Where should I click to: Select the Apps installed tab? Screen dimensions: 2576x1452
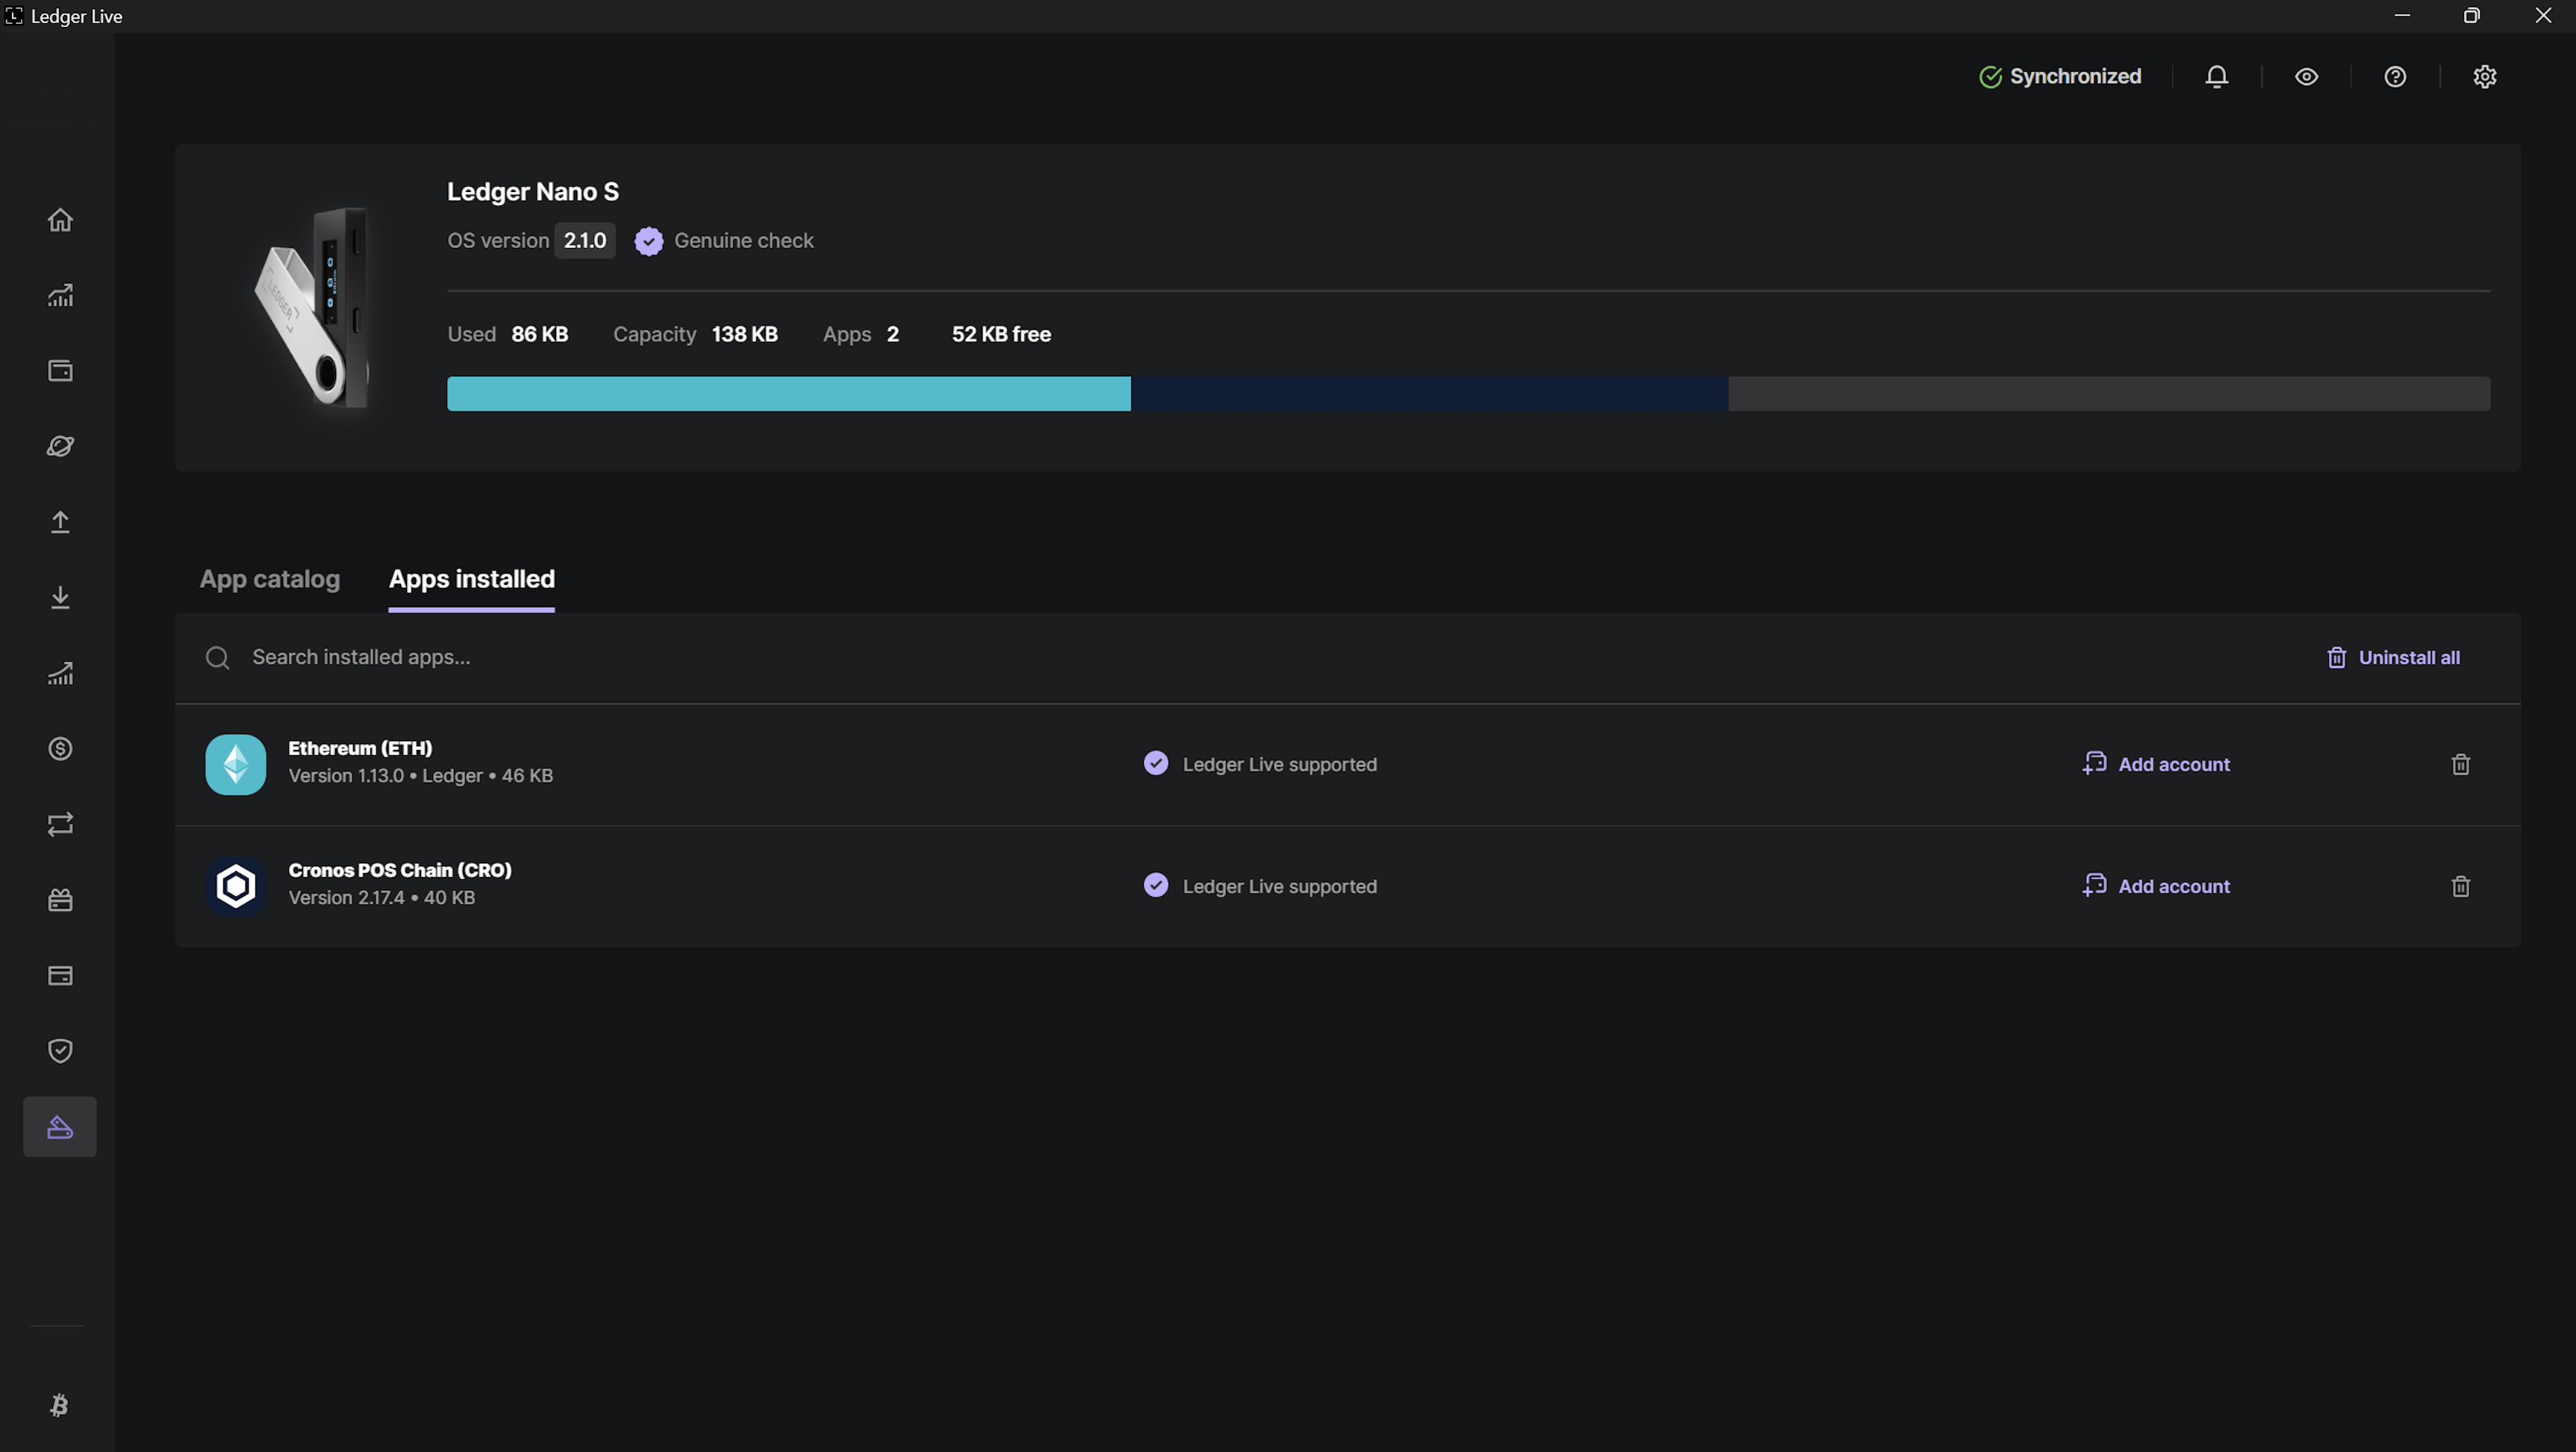(471, 579)
